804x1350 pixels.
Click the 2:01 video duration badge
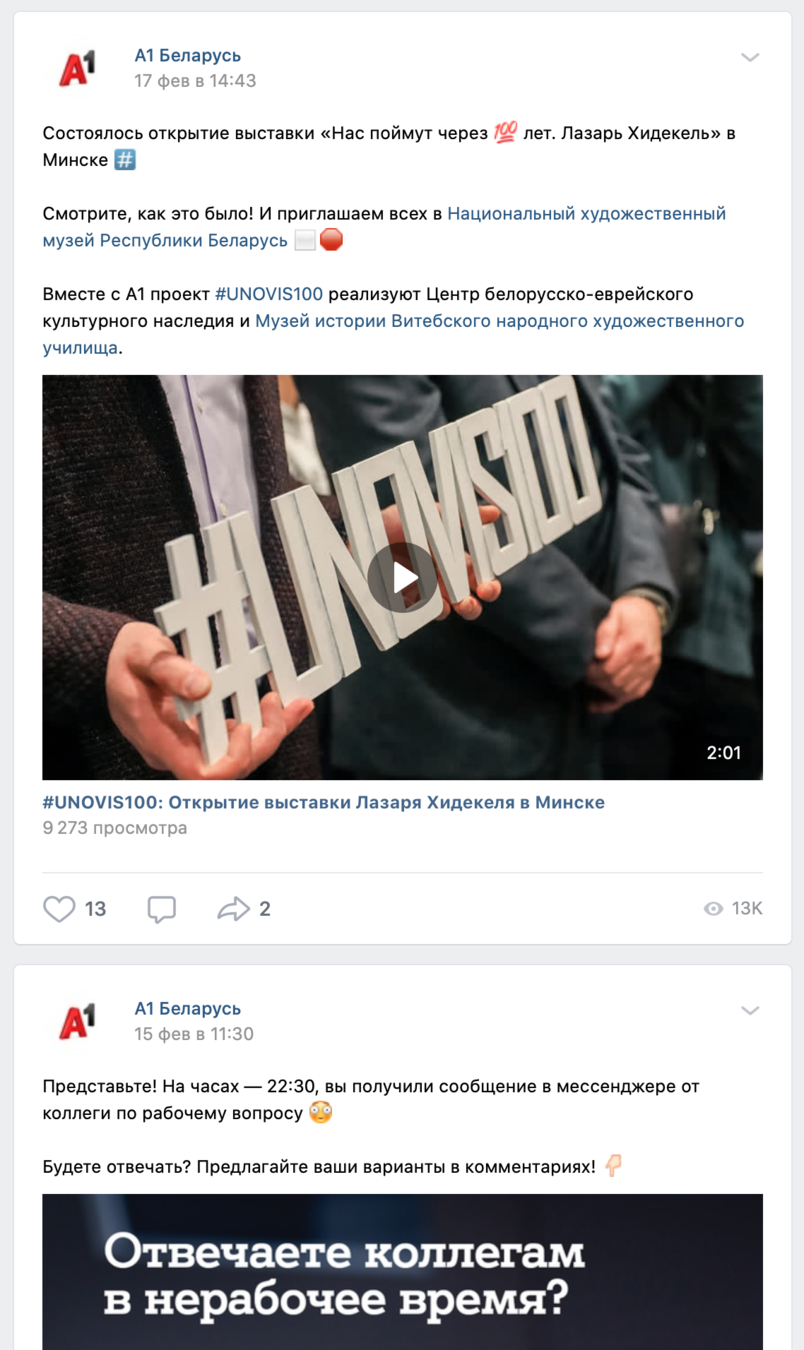point(724,752)
